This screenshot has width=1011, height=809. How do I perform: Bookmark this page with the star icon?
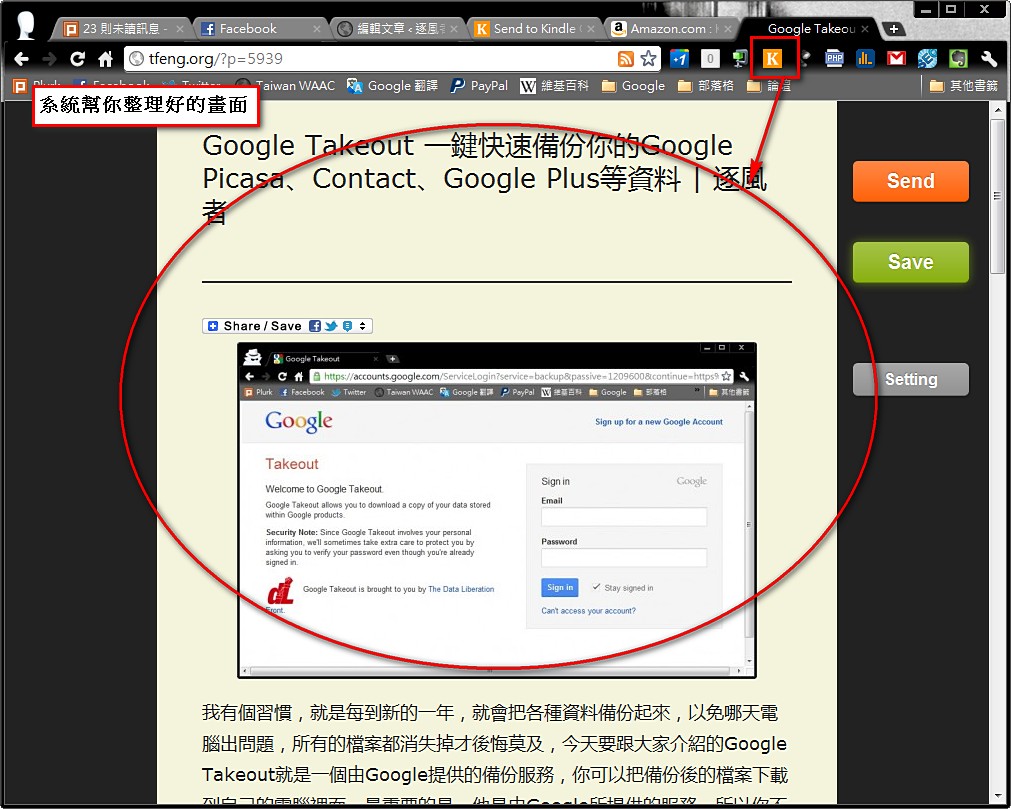[648, 59]
